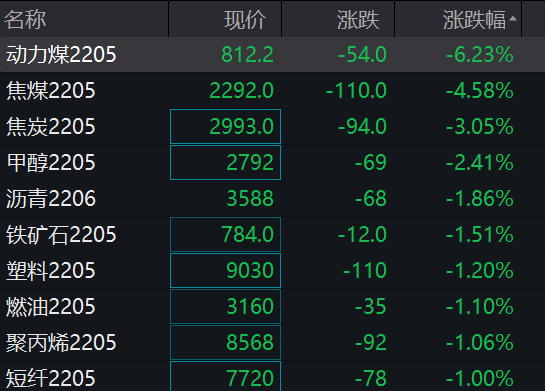Select the 短纤2205 contract name
Screen dimensions: 545x391
point(50,378)
